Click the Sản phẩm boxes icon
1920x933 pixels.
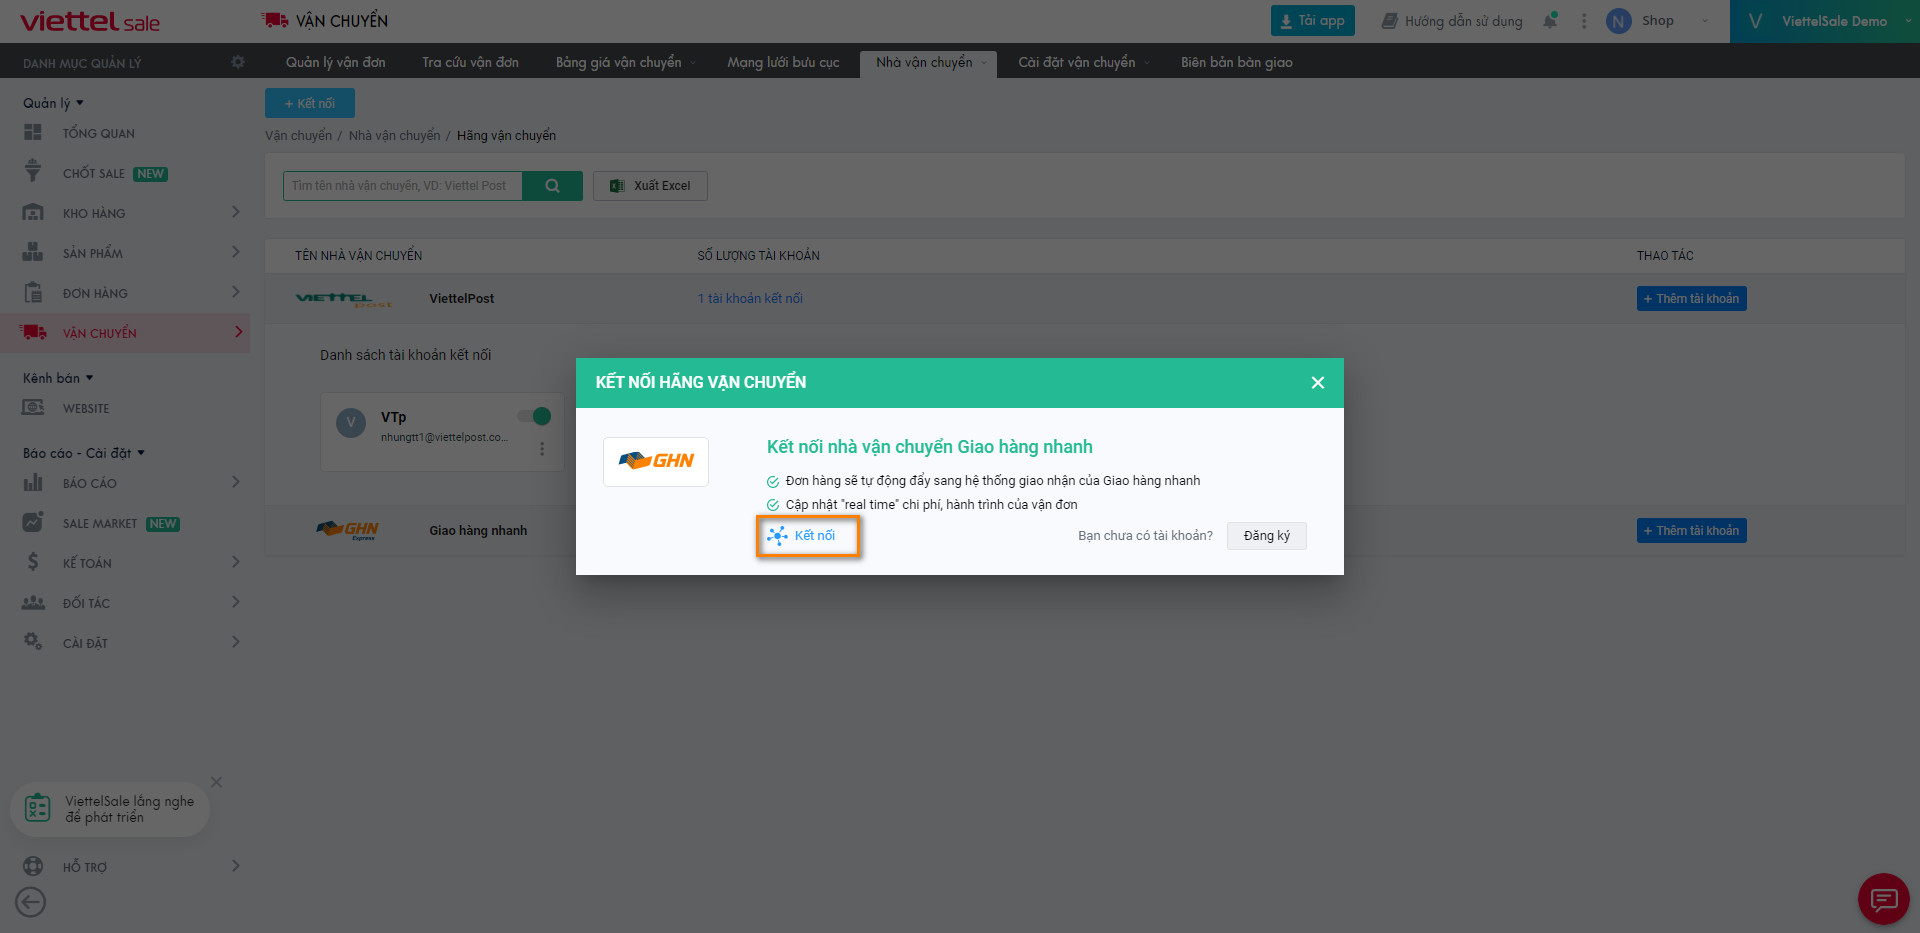coord(33,252)
